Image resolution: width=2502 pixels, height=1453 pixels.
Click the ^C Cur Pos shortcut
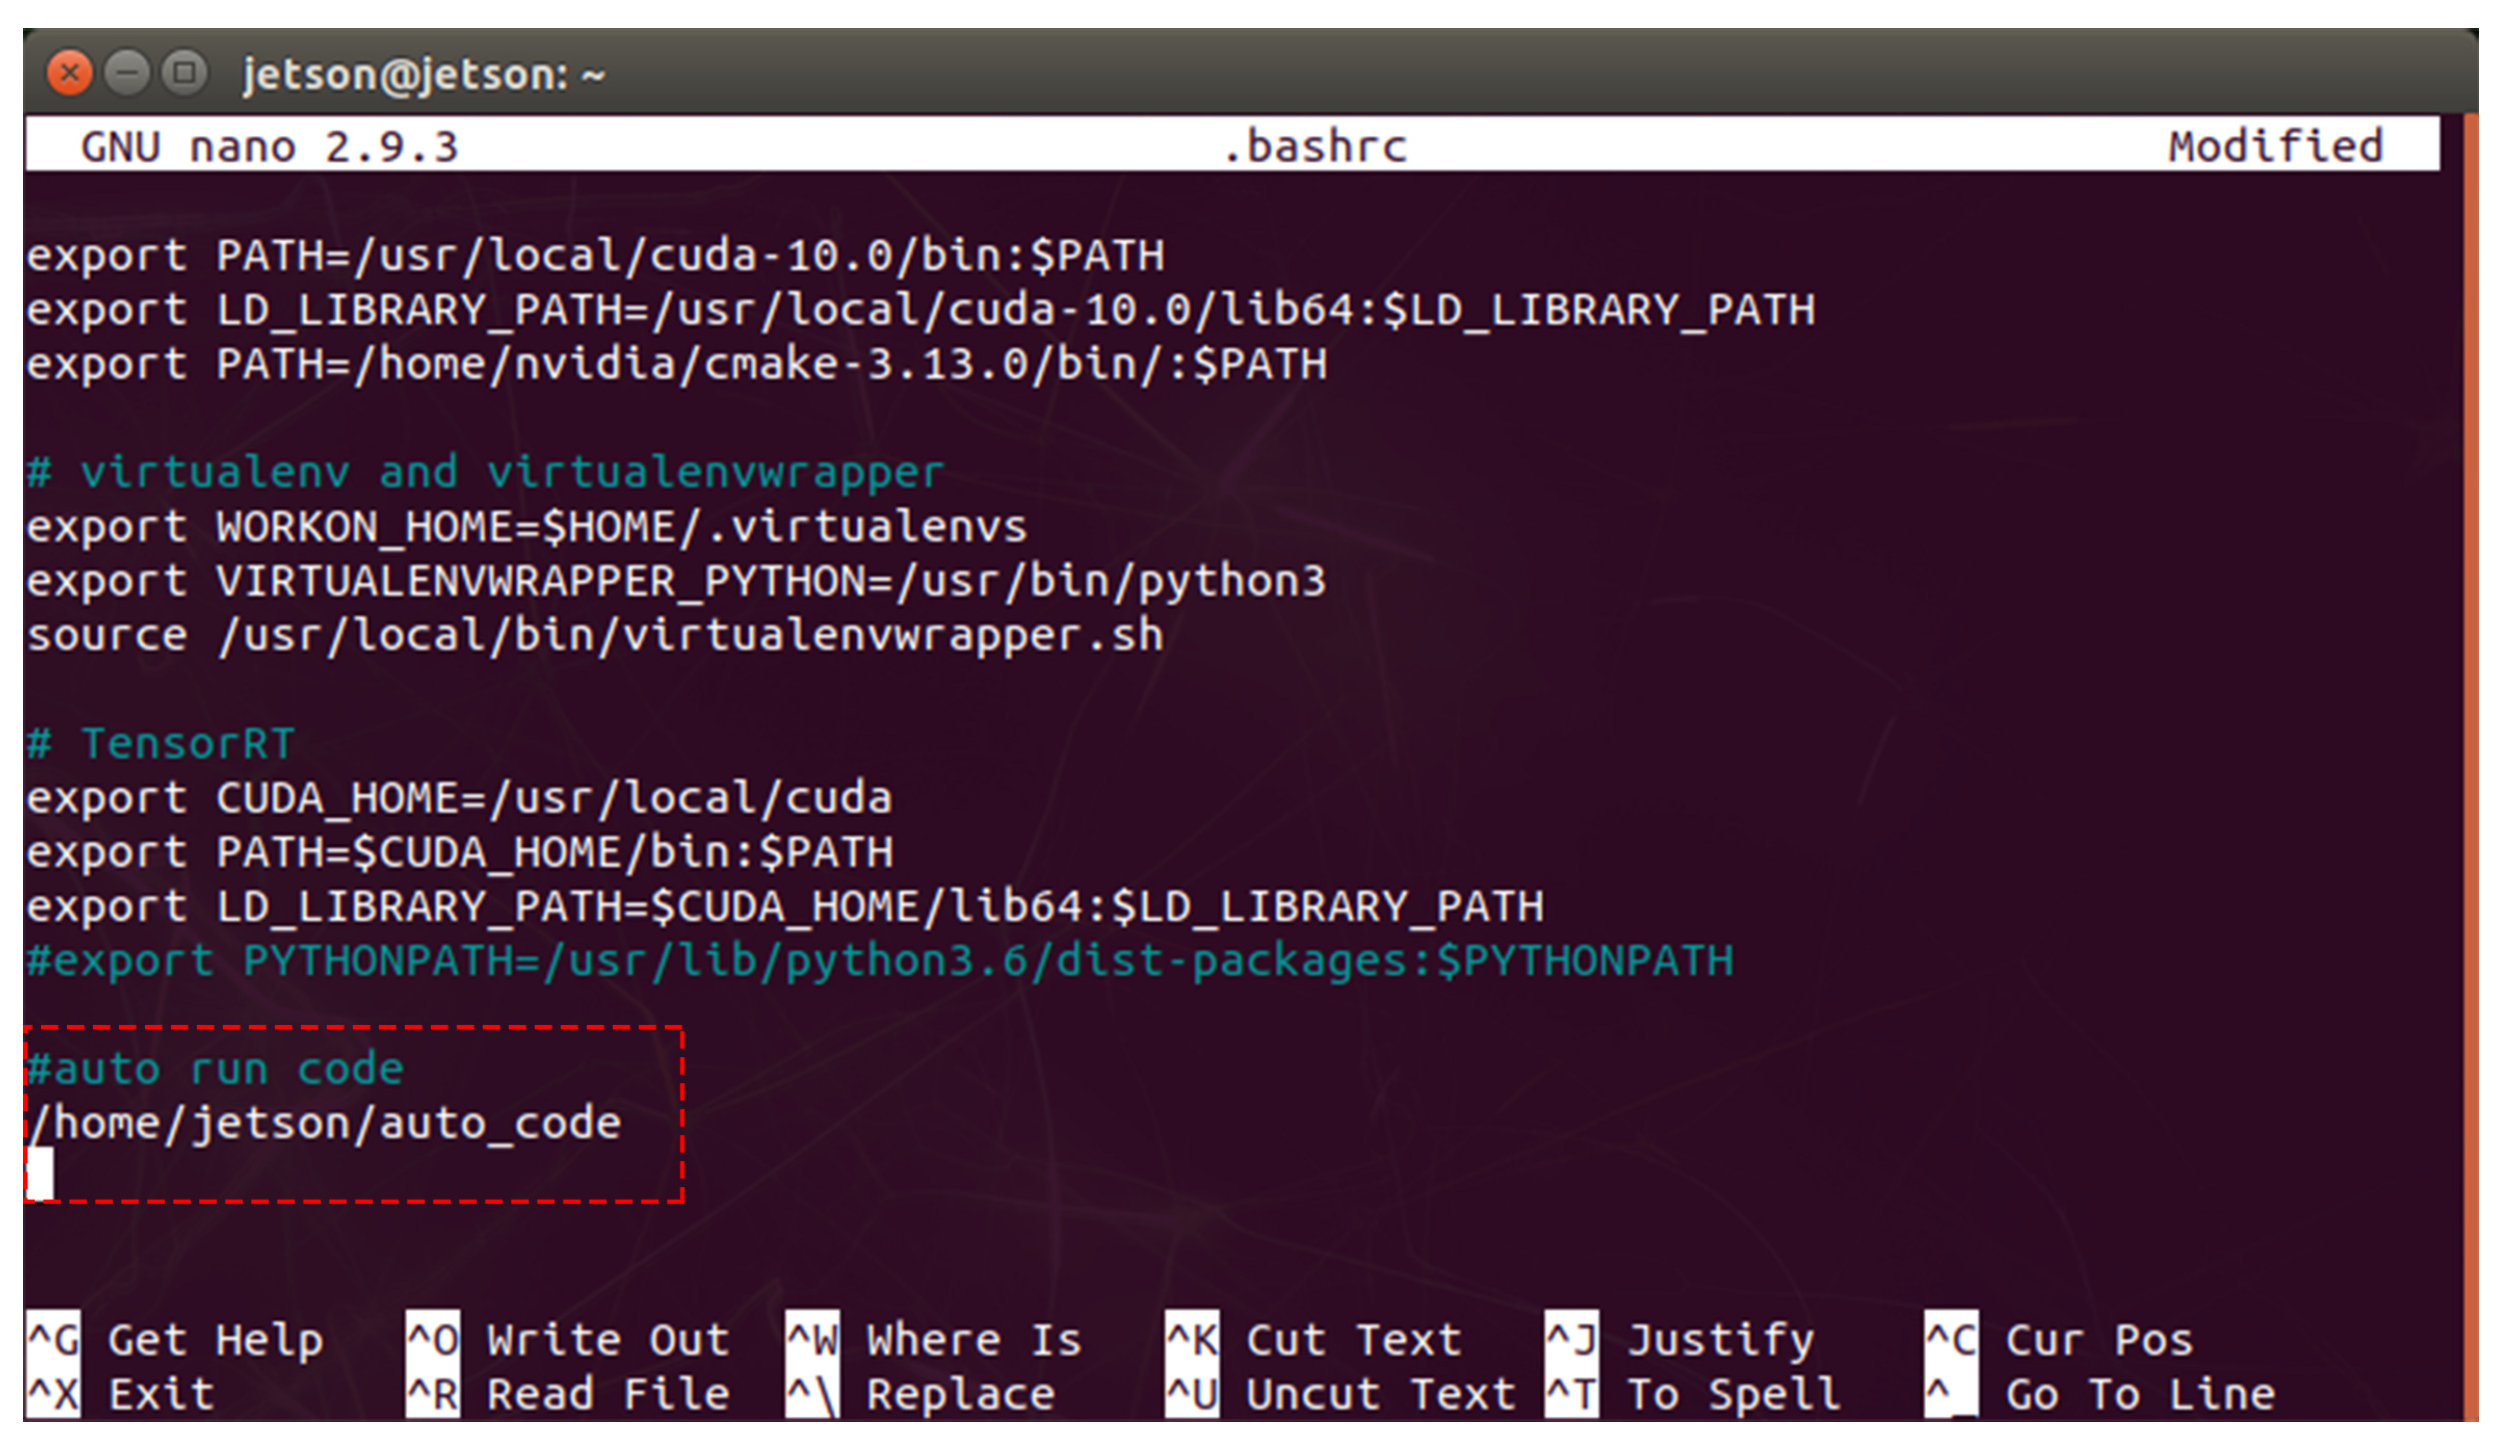click(2060, 1341)
